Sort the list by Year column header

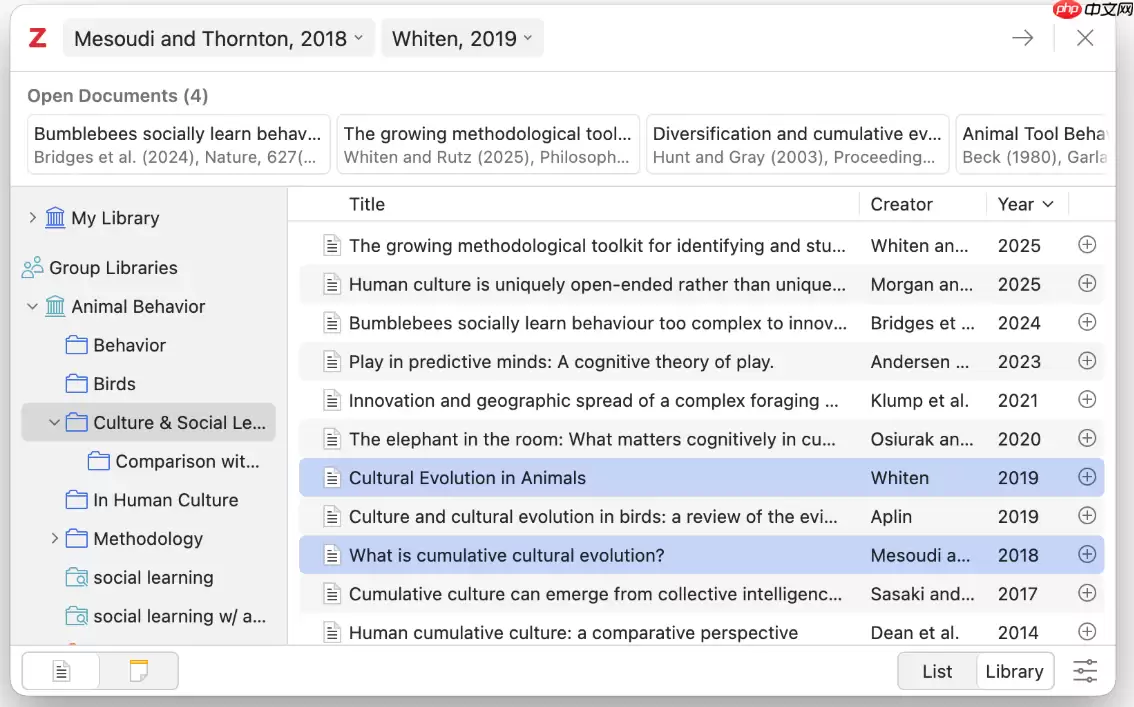coord(1026,205)
